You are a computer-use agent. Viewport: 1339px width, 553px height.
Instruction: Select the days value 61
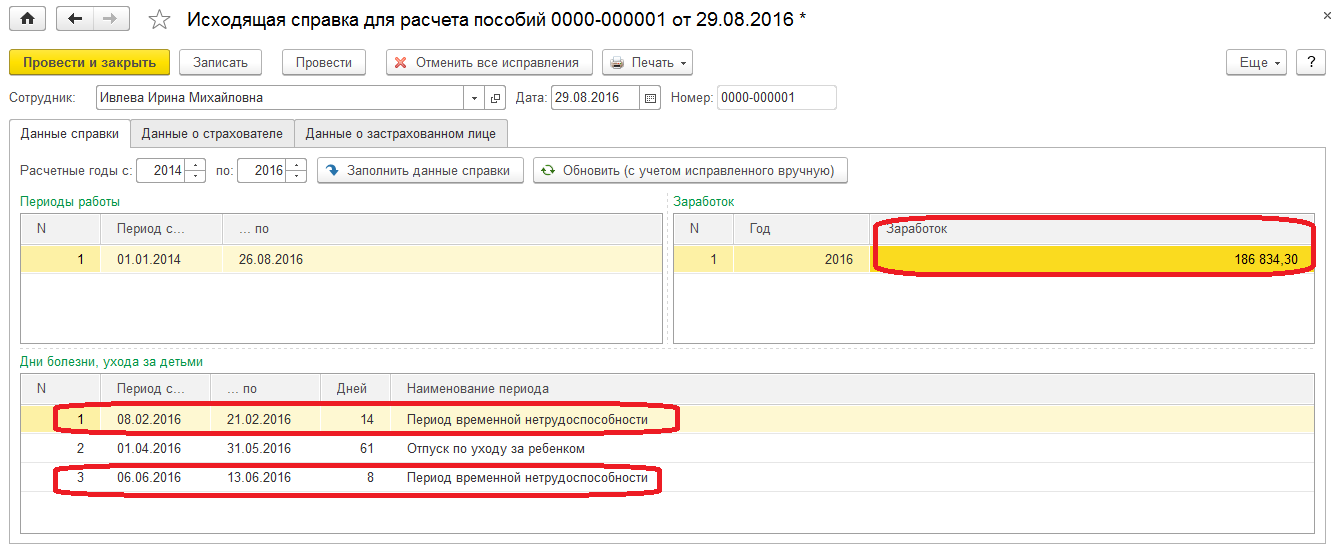pyautogui.click(x=355, y=448)
